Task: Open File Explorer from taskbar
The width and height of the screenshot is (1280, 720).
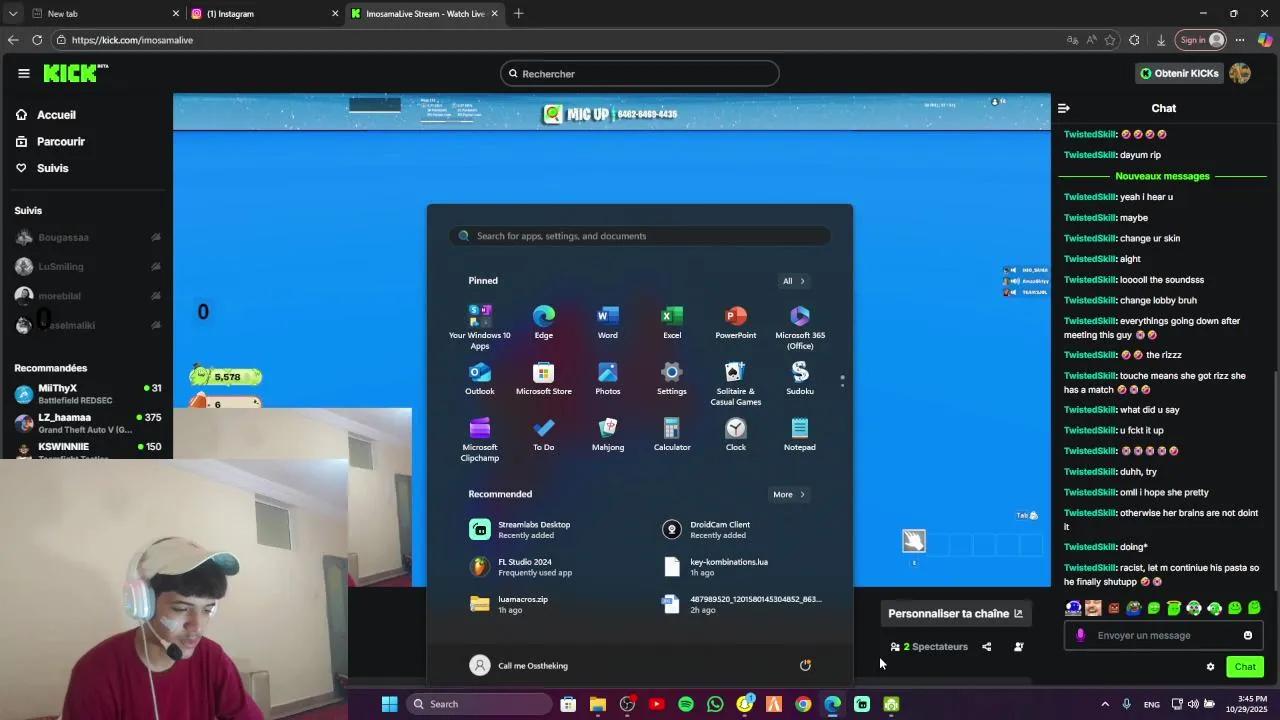Action: coord(597,704)
